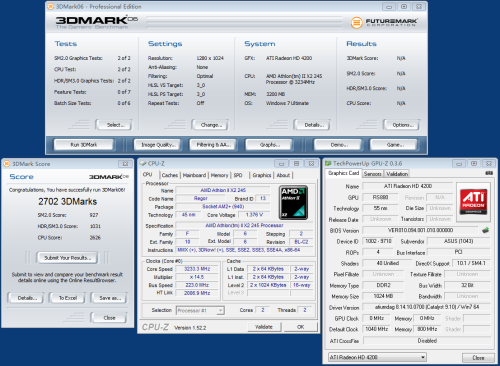
Task: Click the ATI CrossFire Disabled field
Action: click(x=427, y=341)
